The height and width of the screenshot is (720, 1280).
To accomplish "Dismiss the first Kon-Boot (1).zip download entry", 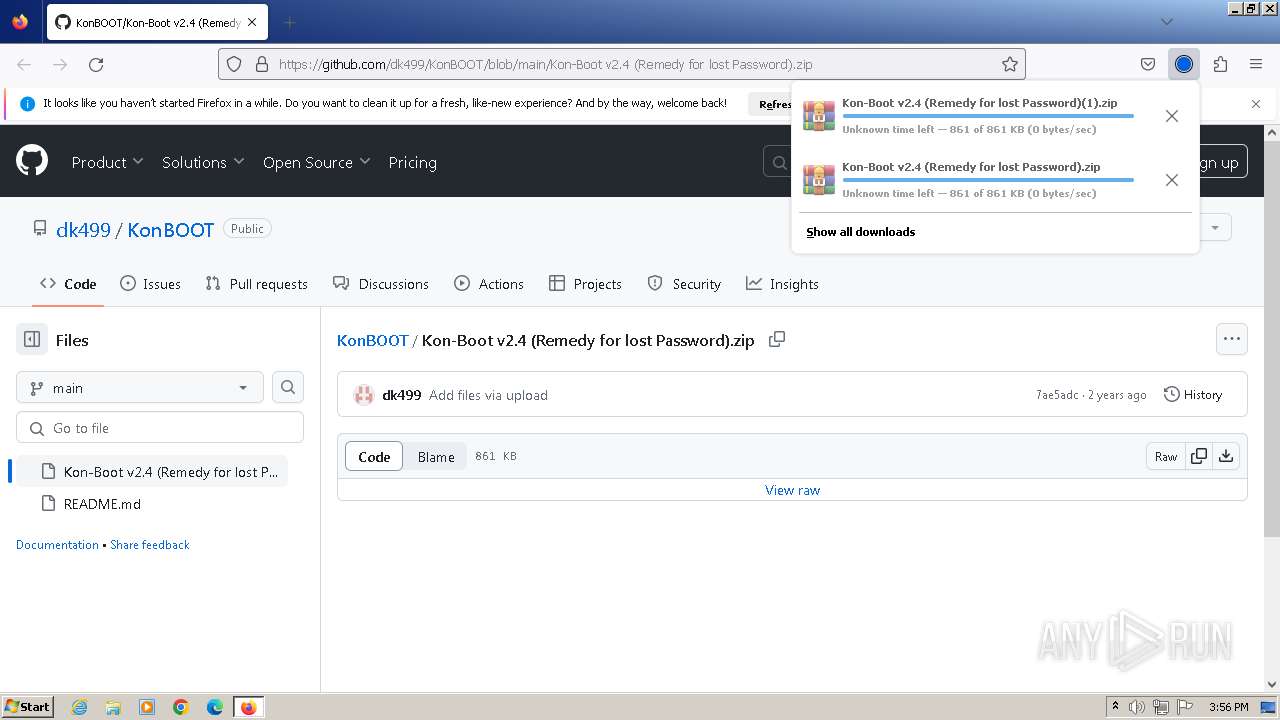I will [1171, 116].
